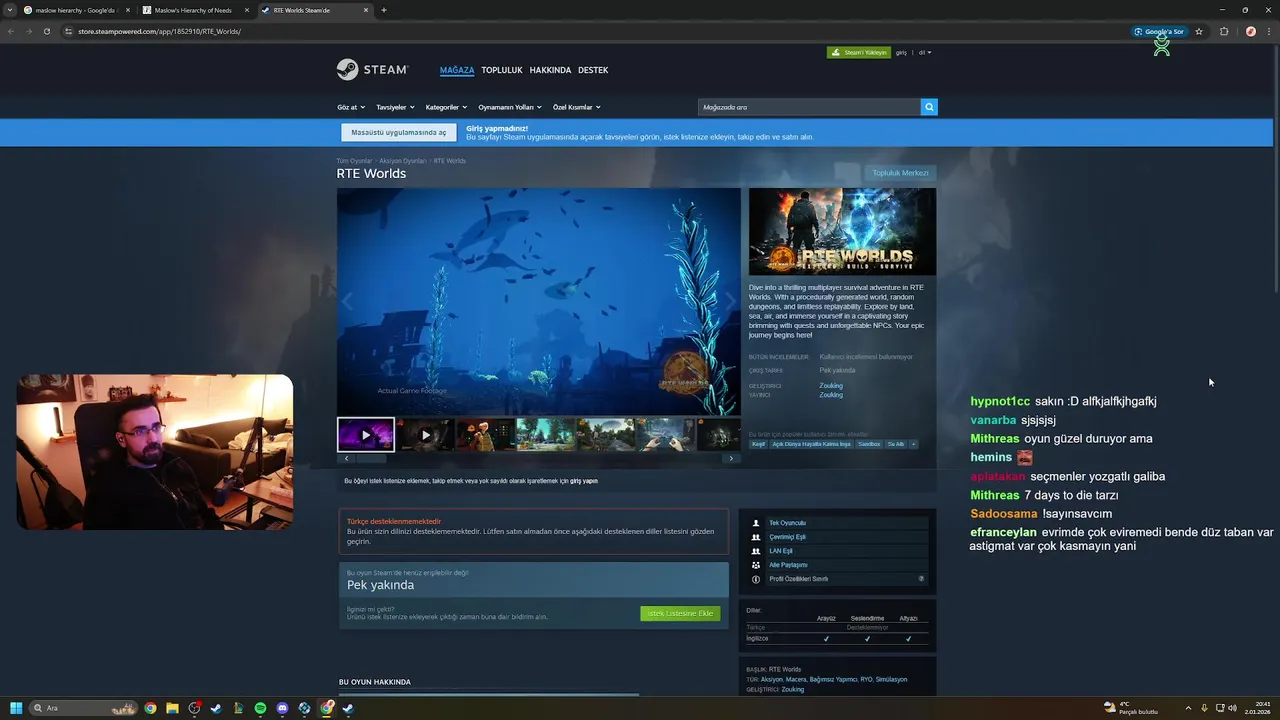
Task: Click the Mağazada ara search field
Action: 809,107
